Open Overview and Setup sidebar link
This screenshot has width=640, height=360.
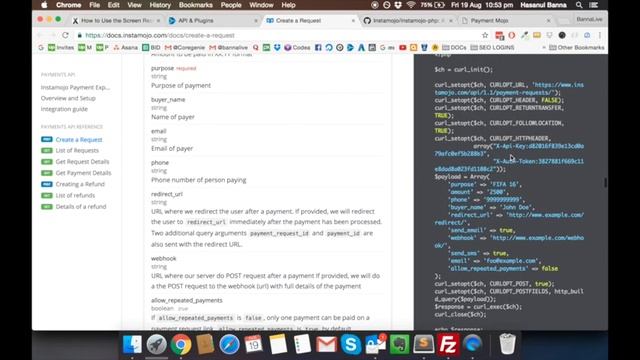coord(68,98)
